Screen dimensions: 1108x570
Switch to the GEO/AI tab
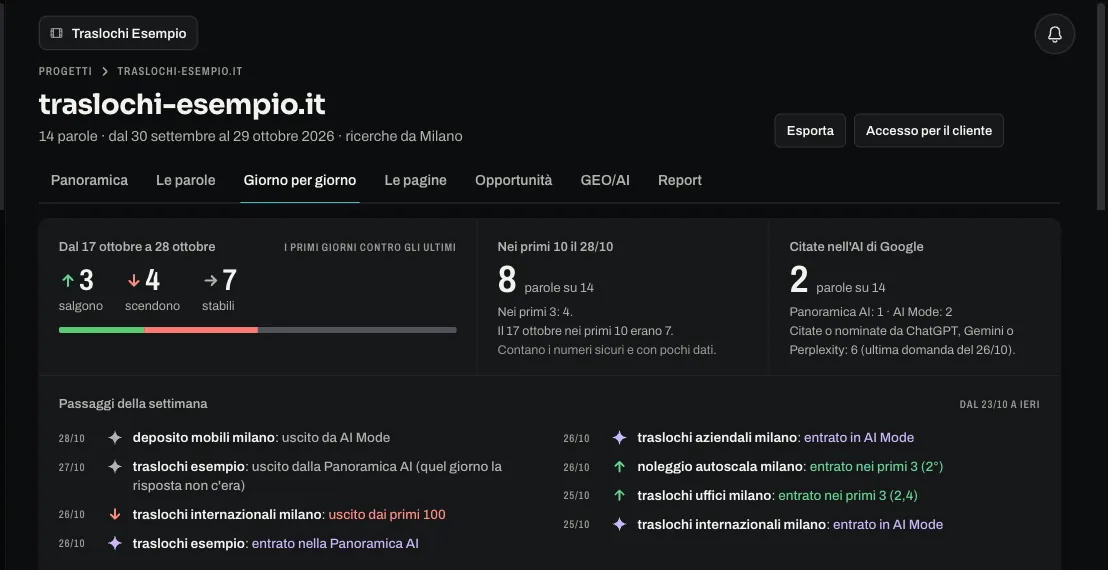pyautogui.click(x=605, y=180)
